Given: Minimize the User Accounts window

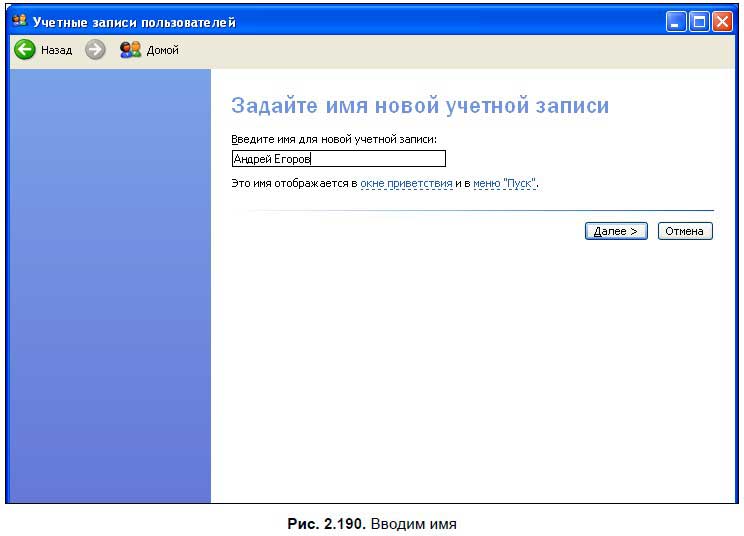Looking at the screenshot, I should [x=676, y=21].
